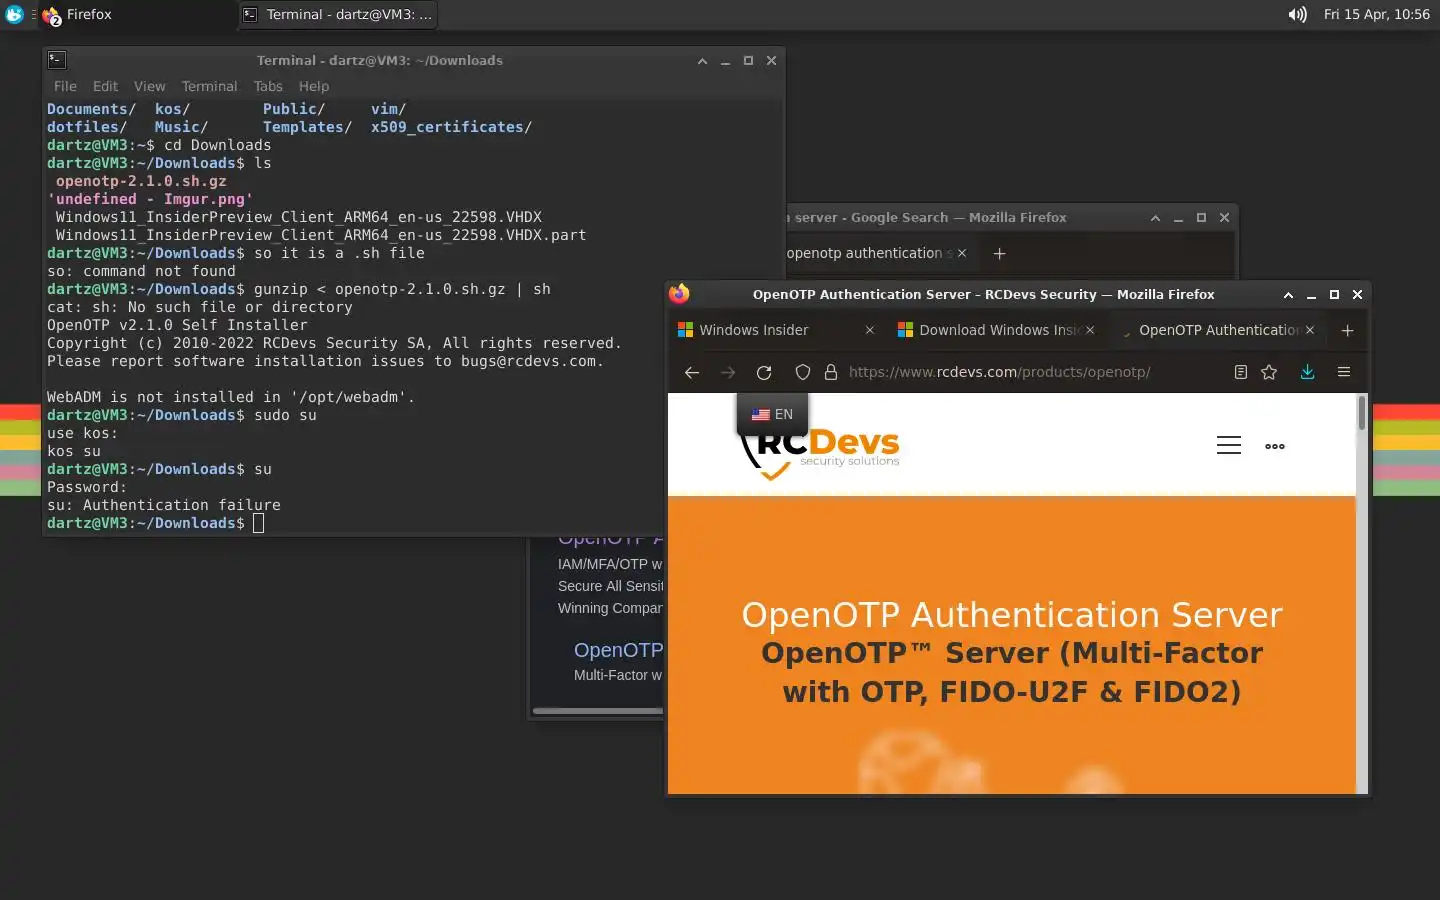
Task: Open the applications menu icon in panel
Action: (x=14, y=15)
